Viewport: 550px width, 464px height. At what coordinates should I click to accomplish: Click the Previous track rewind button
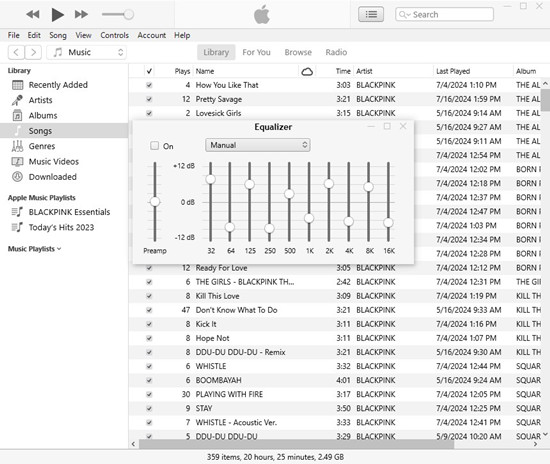(x=33, y=14)
